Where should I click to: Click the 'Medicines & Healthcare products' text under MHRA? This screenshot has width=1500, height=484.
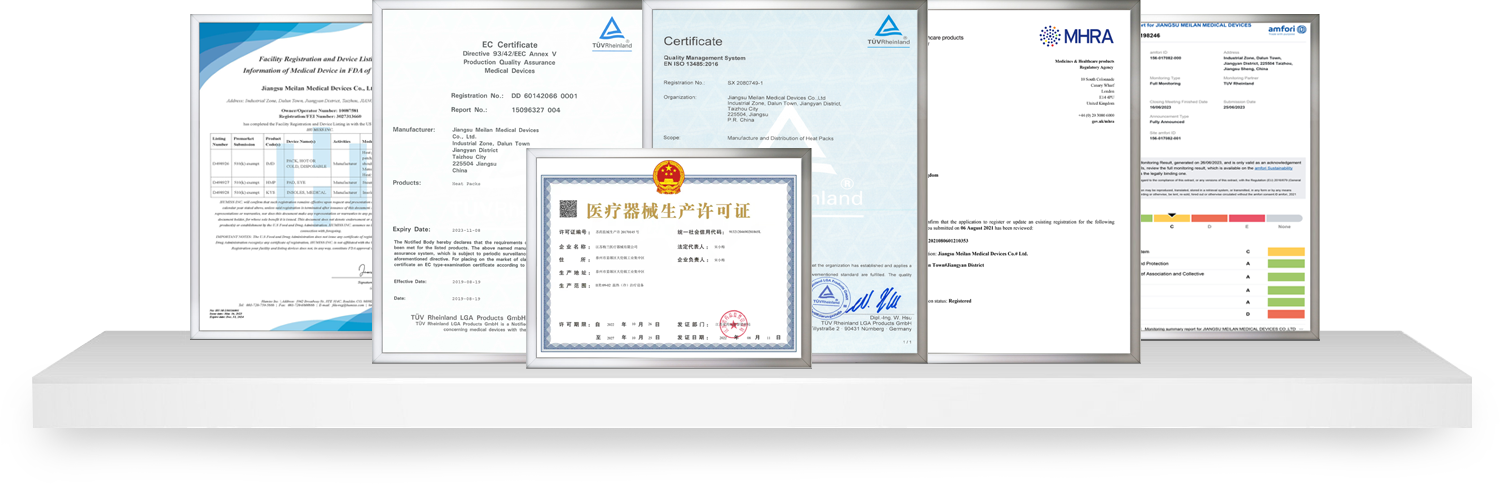[x=1085, y=61]
